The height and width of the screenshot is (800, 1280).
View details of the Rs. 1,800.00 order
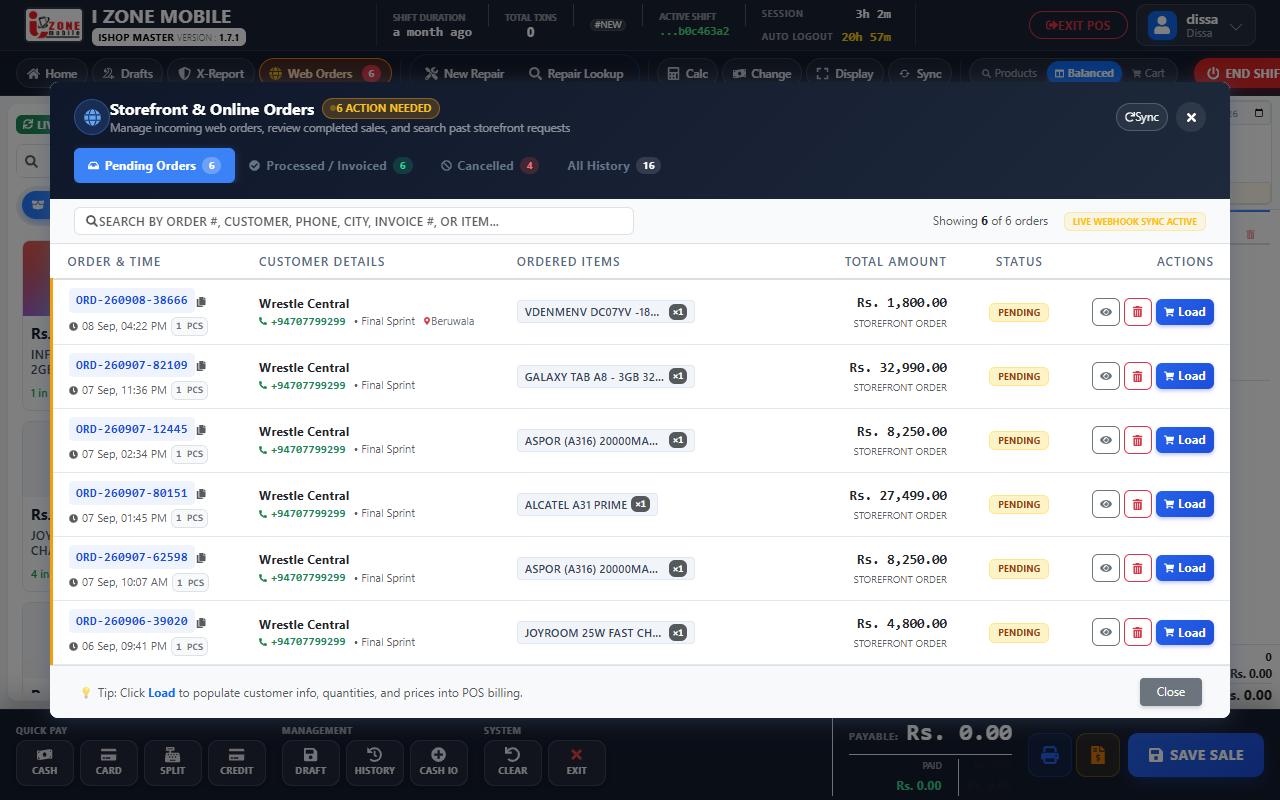click(1105, 312)
